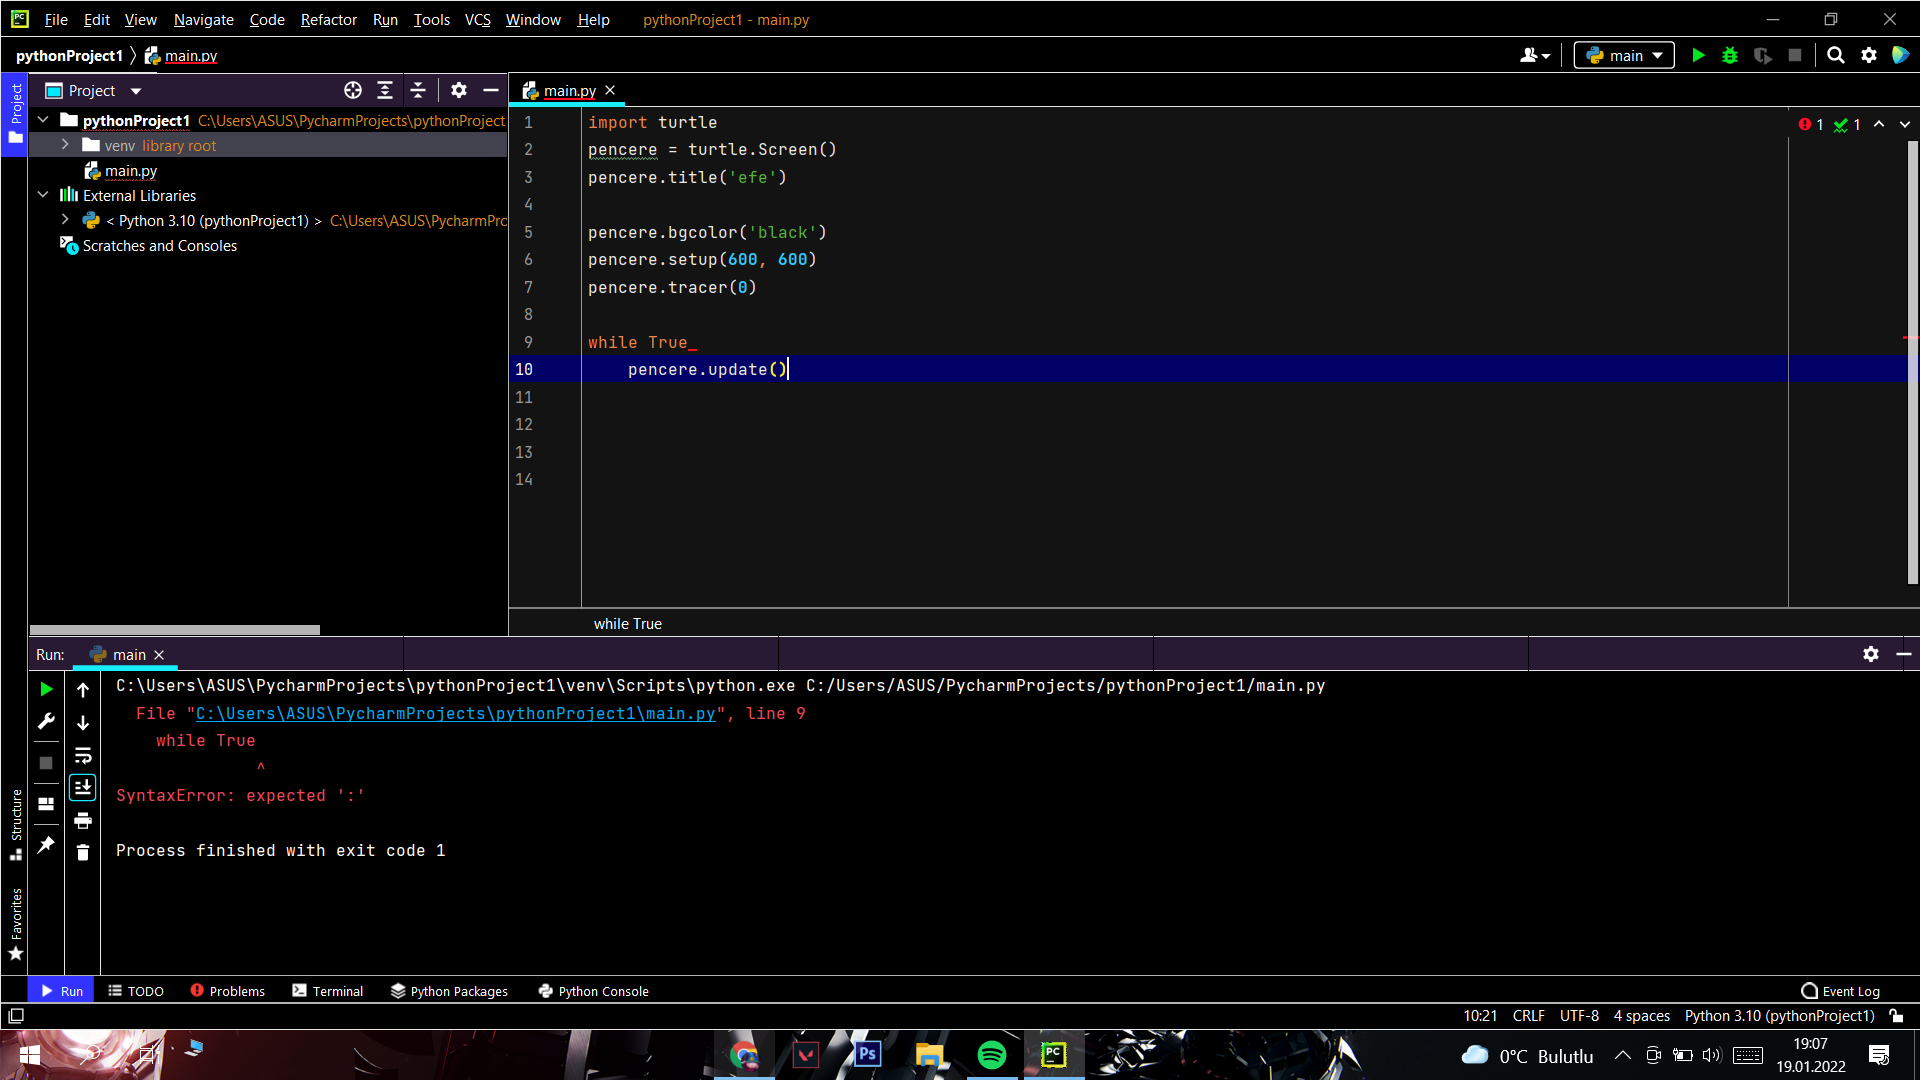This screenshot has height=1080, width=1920.
Task: Toggle soft-wrap in the run console
Action: (83, 756)
